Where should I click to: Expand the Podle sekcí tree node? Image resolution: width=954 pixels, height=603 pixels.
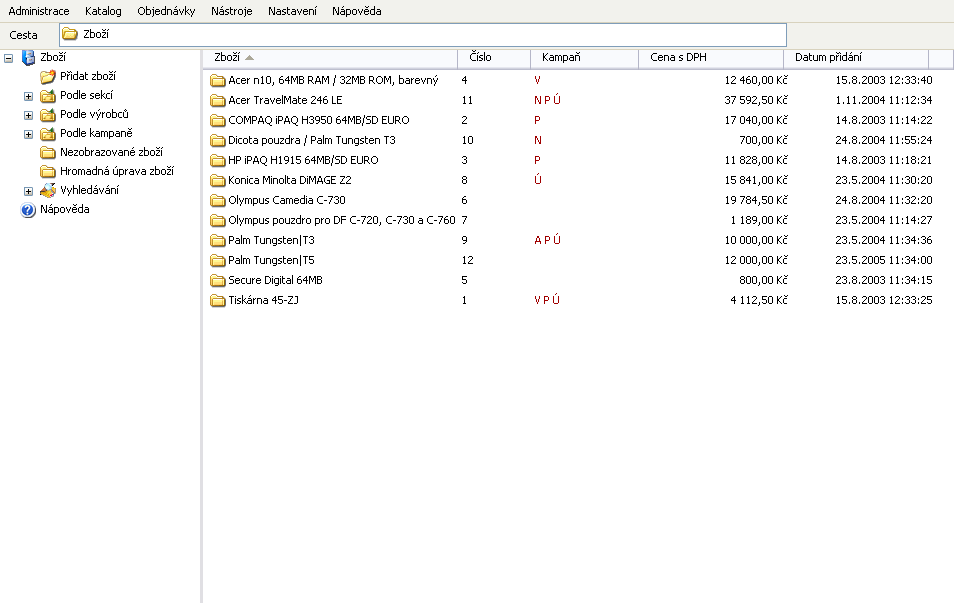(x=28, y=96)
